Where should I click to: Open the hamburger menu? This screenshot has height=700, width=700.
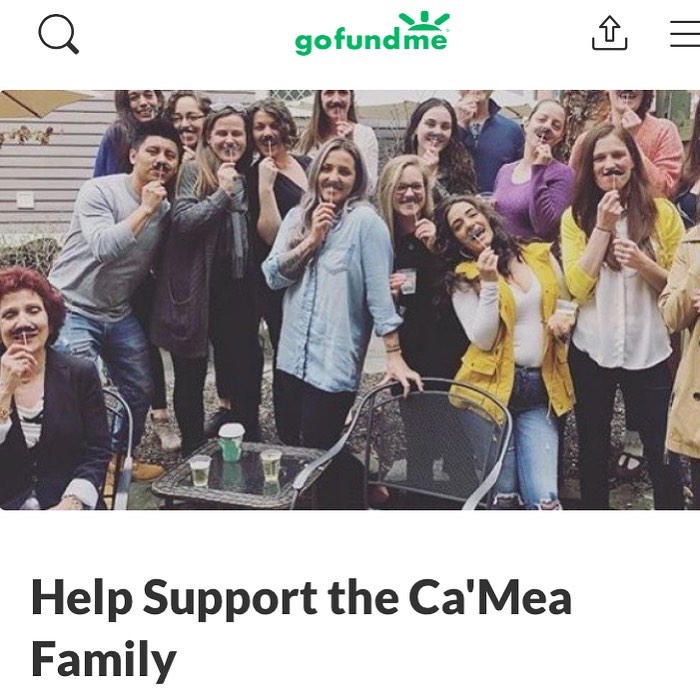point(685,33)
